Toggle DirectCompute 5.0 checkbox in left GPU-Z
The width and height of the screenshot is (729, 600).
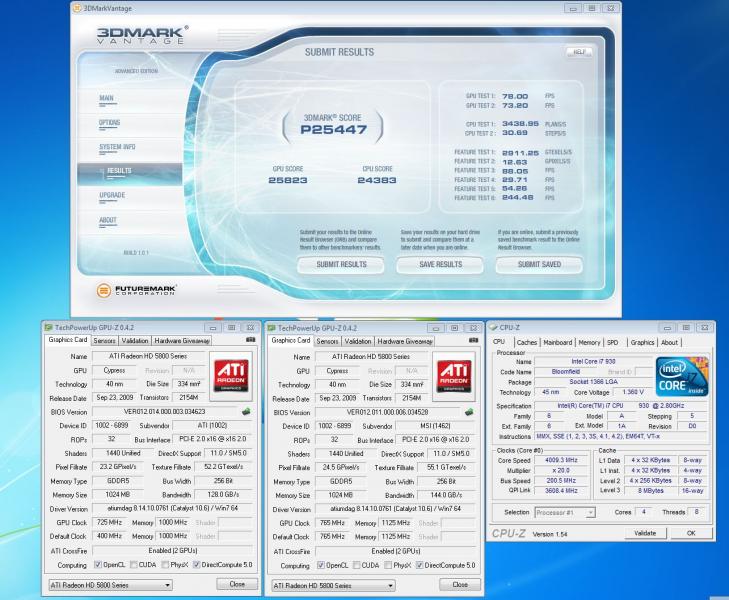[197, 565]
